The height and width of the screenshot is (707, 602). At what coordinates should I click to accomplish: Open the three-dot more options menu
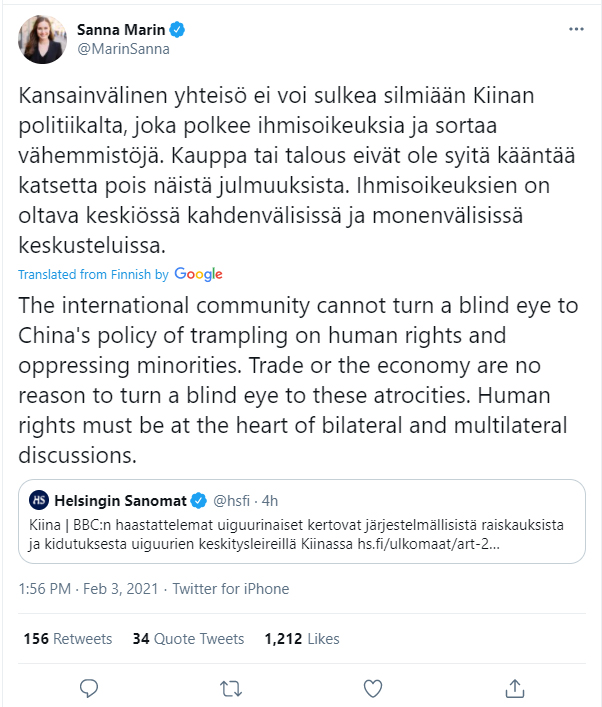coord(576,30)
